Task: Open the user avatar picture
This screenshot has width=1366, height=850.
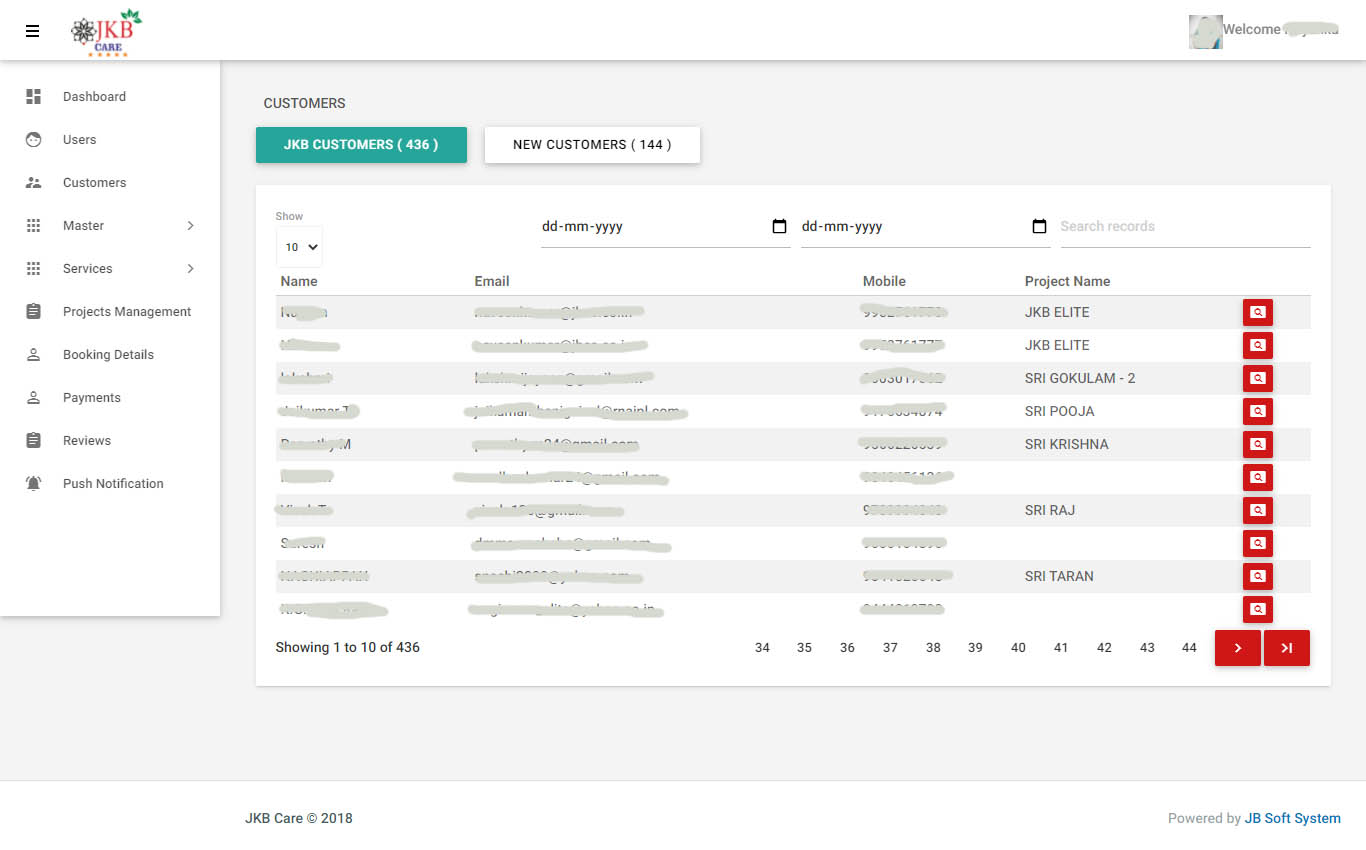Action: 1205,32
